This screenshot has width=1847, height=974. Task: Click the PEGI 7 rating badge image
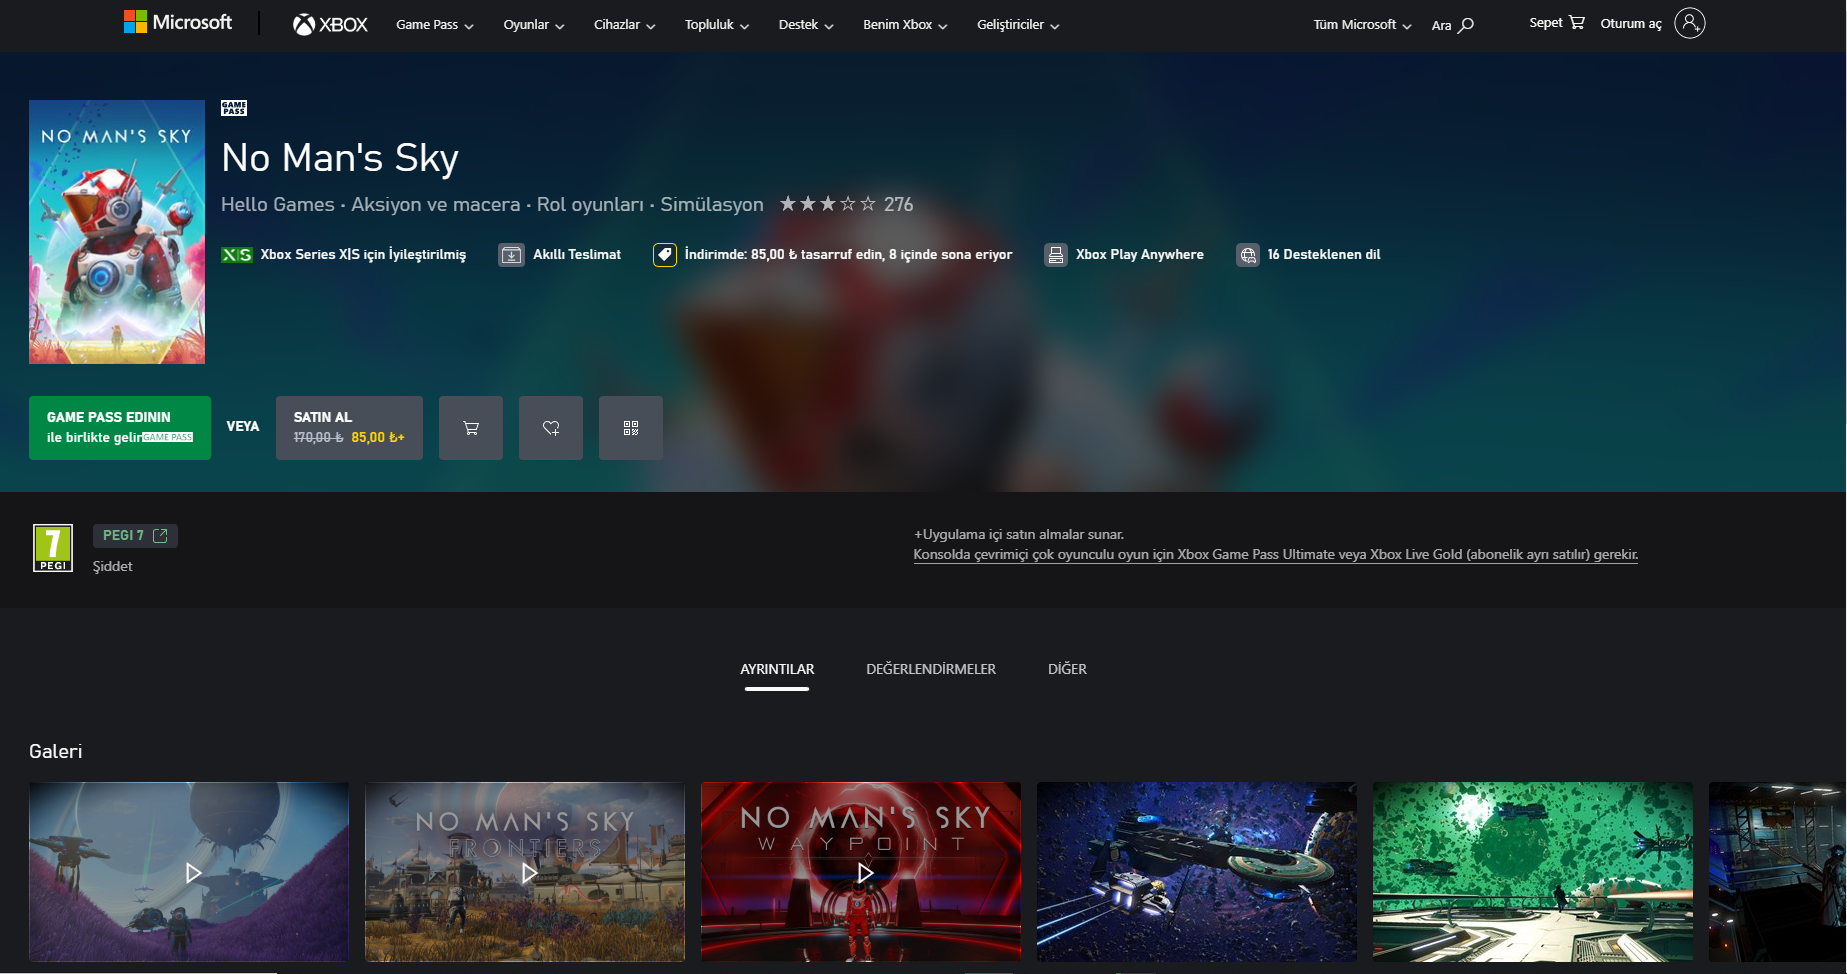pos(53,548)
